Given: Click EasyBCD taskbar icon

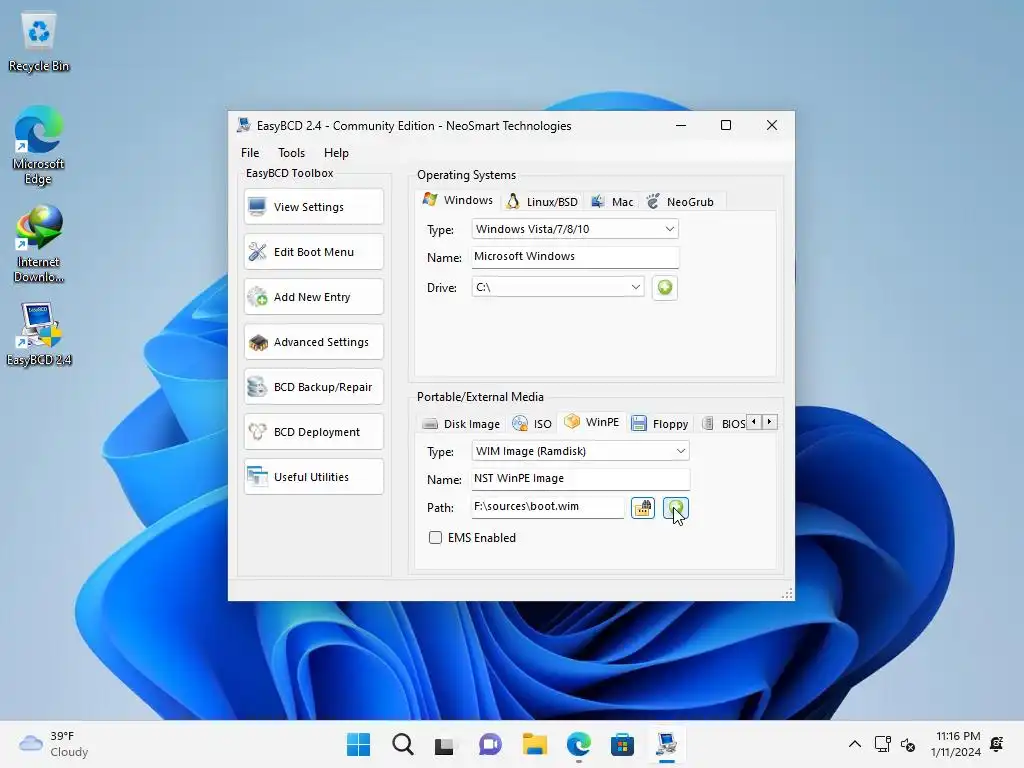Looking at the screenshot, I should (x=666, y=744).
